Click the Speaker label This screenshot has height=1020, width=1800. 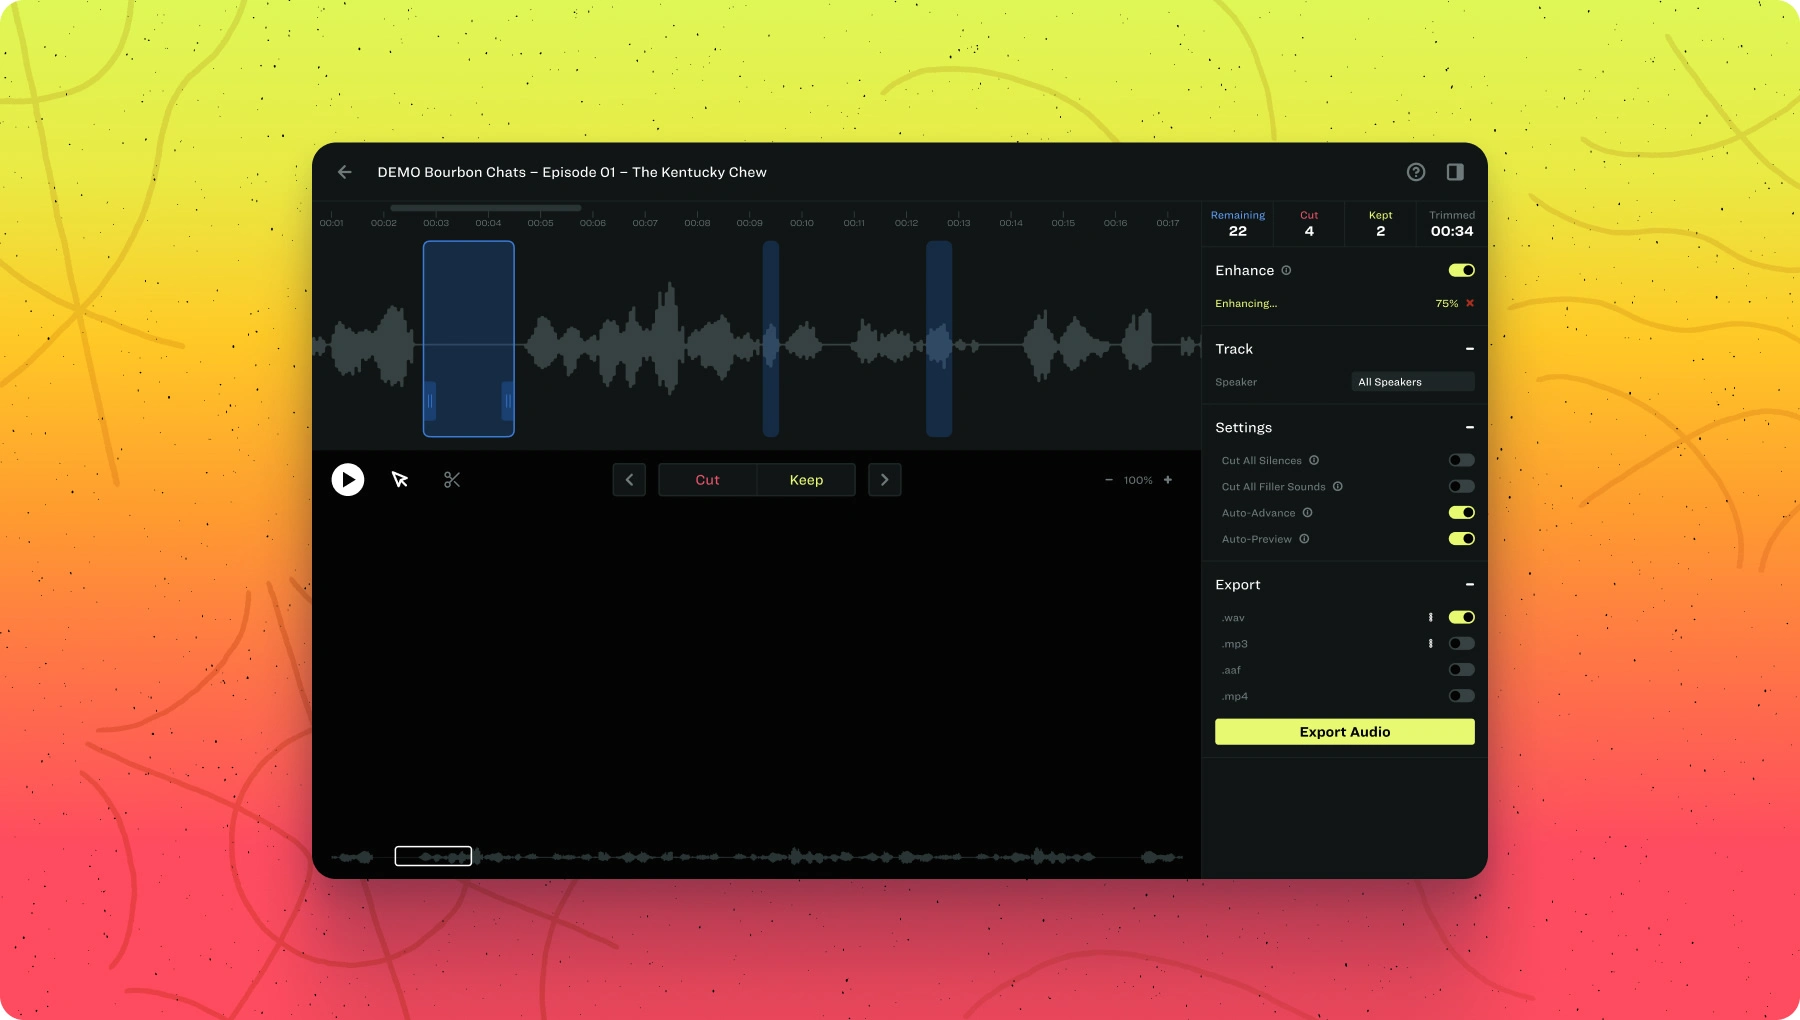(1236, 382)
